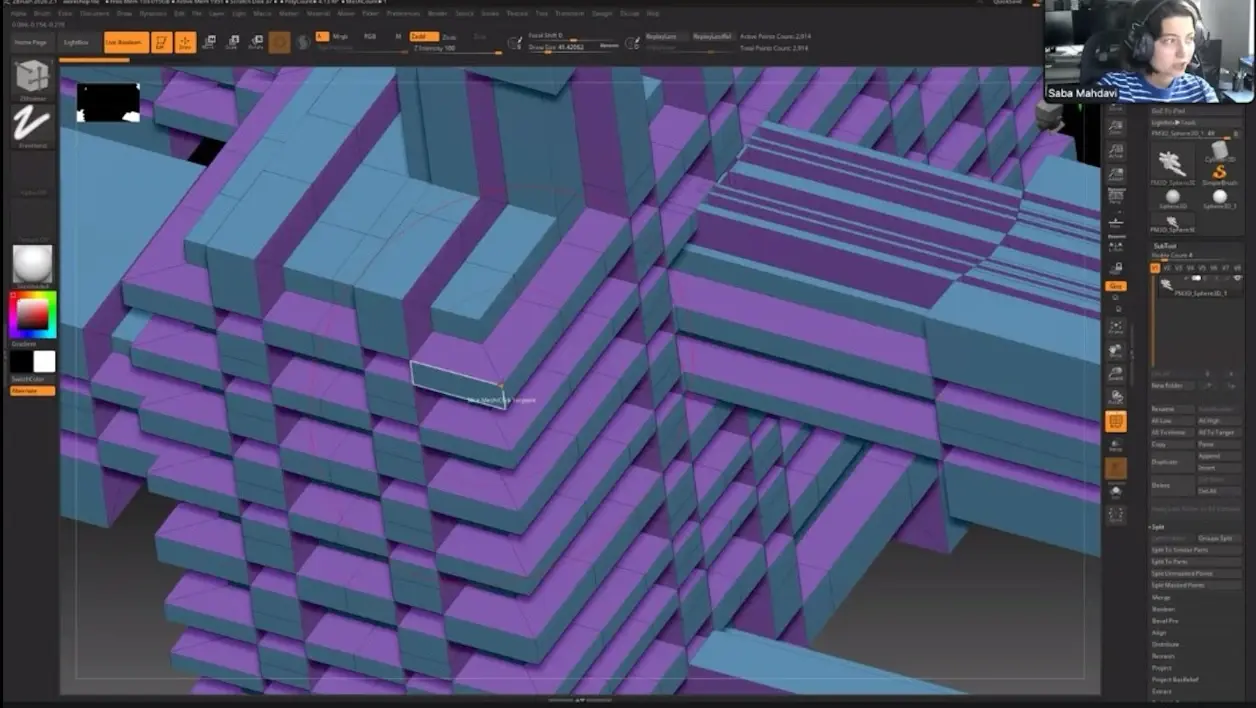Toggle Edit mode button
Viewport: 1256px width, 708px height.
coord(161,42)
